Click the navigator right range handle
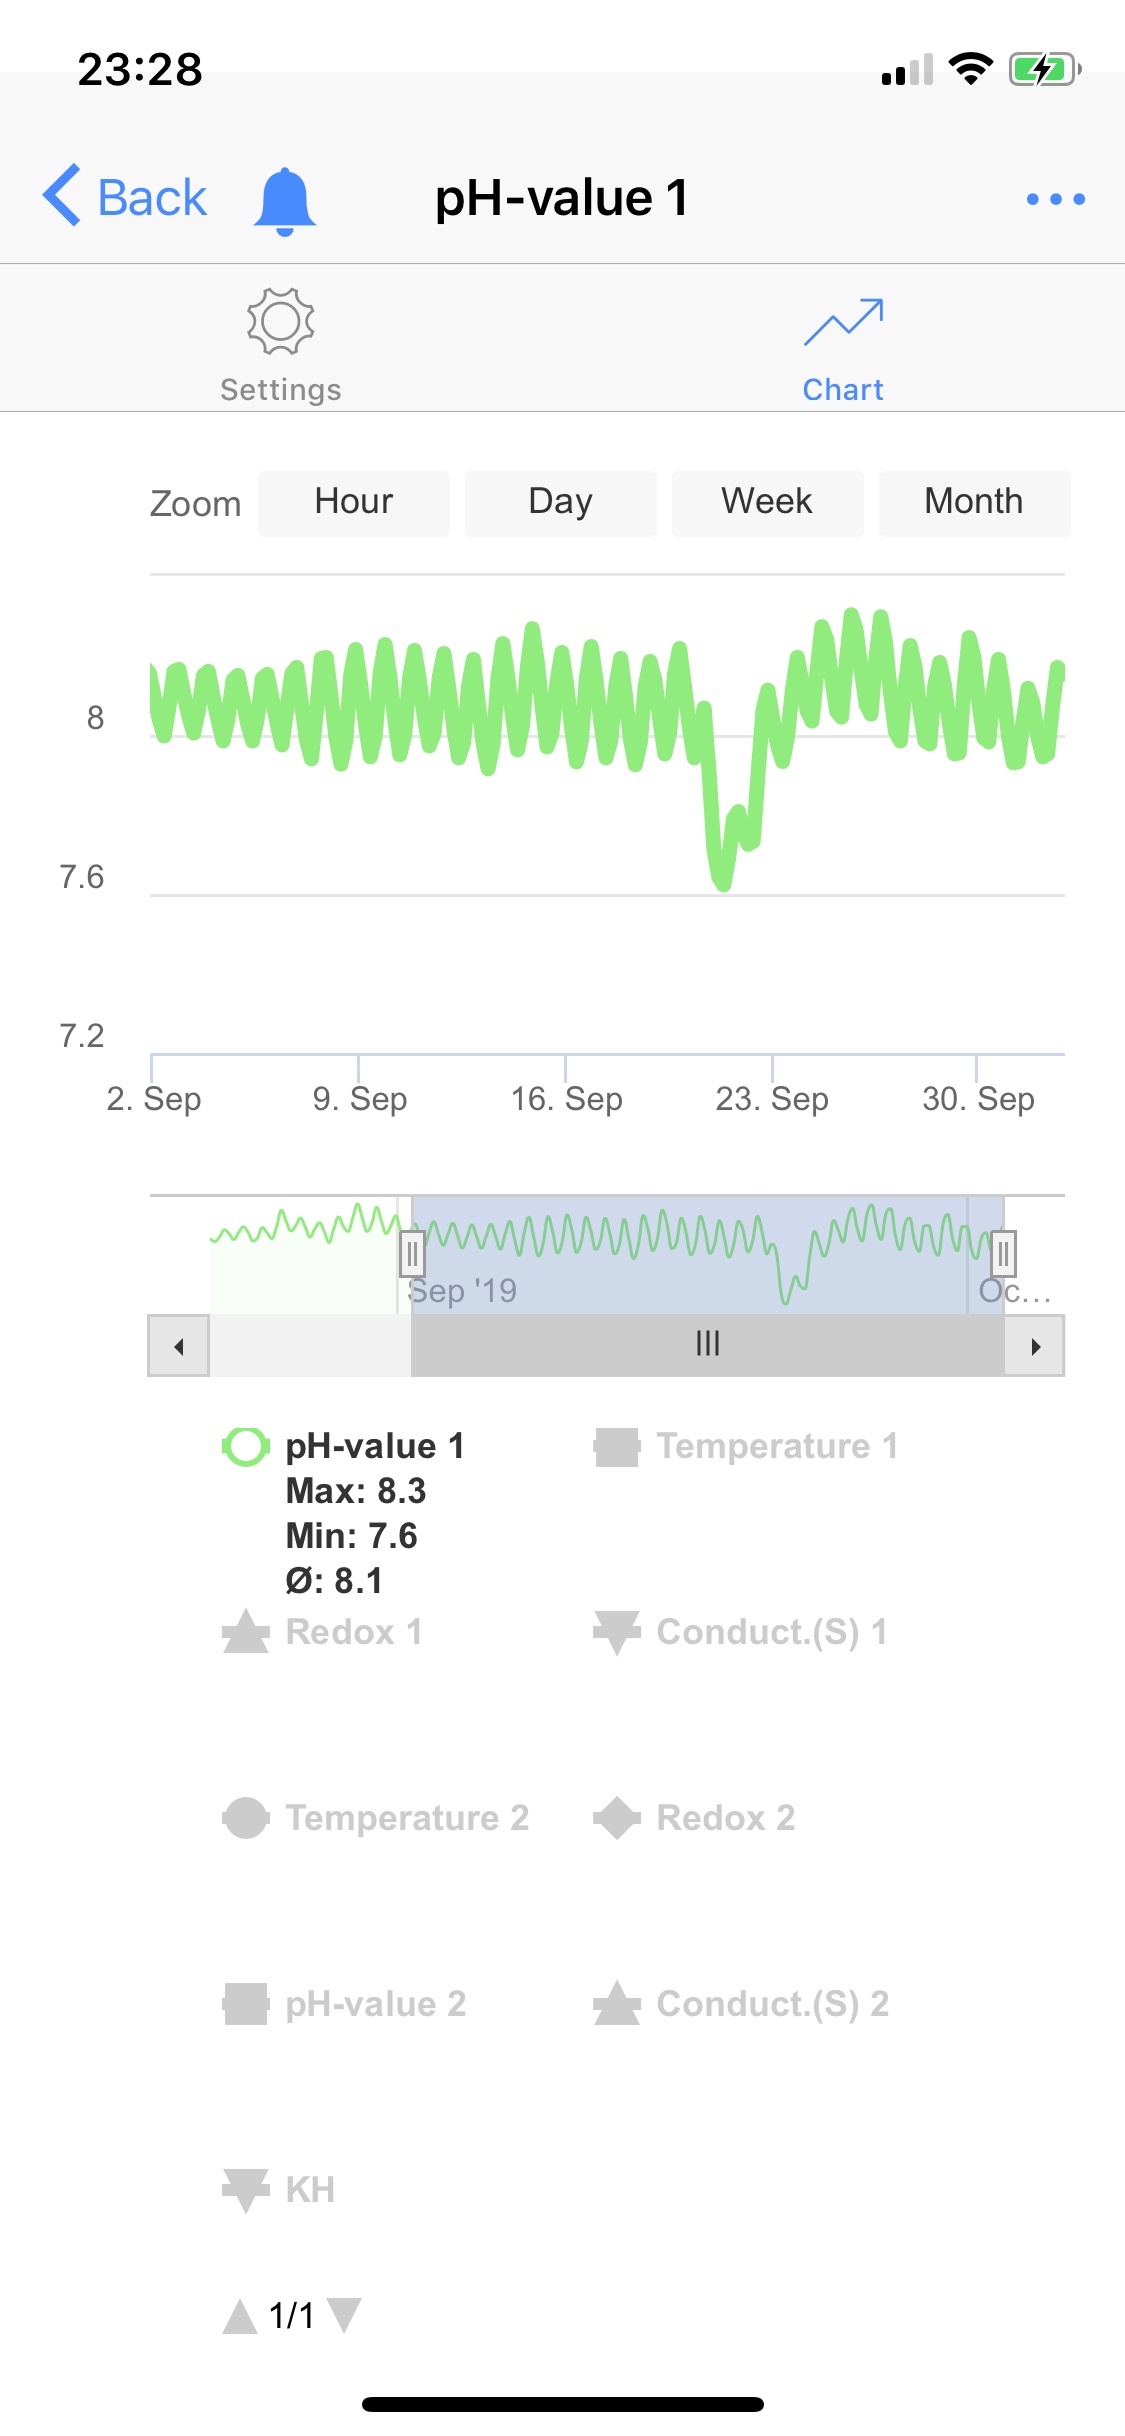The height and width of the screenshot is (2436, 1125). (x=1004, y=1254)
